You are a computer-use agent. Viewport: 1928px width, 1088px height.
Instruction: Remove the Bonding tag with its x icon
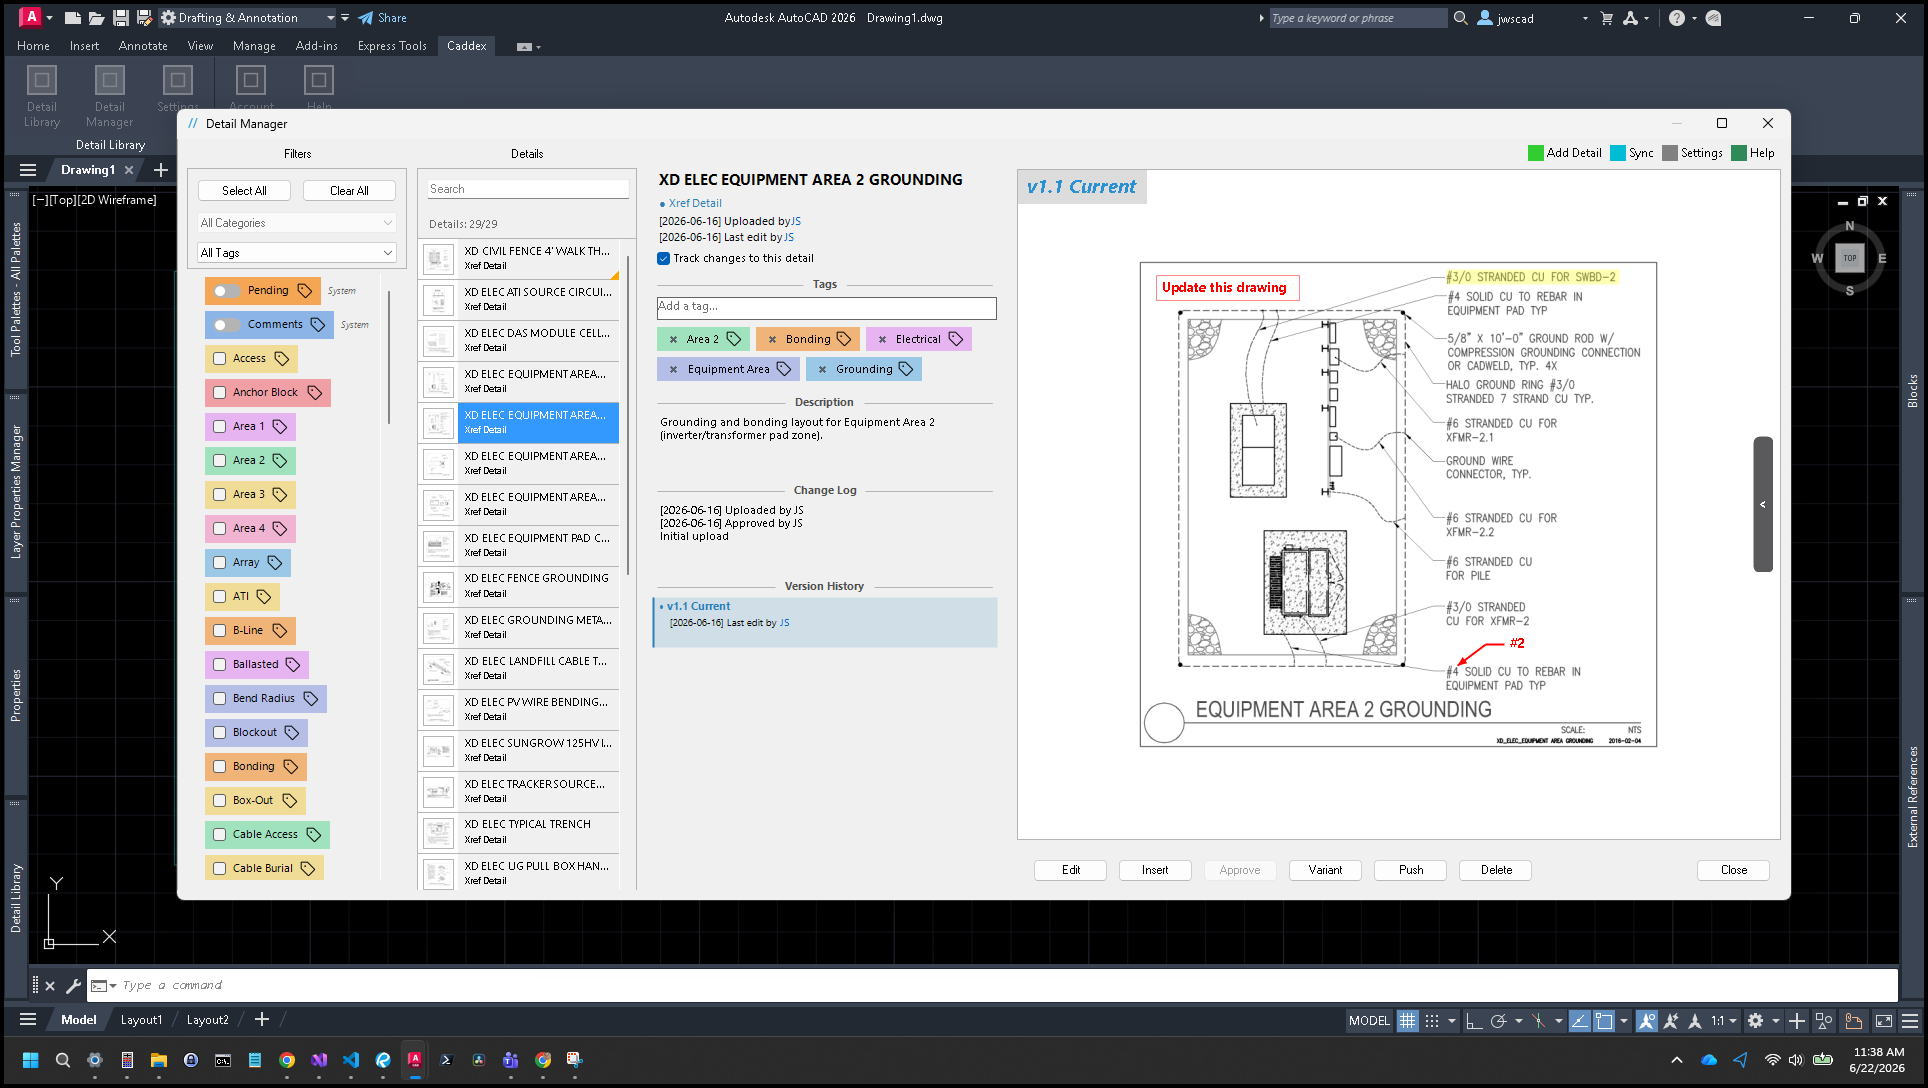772,340
